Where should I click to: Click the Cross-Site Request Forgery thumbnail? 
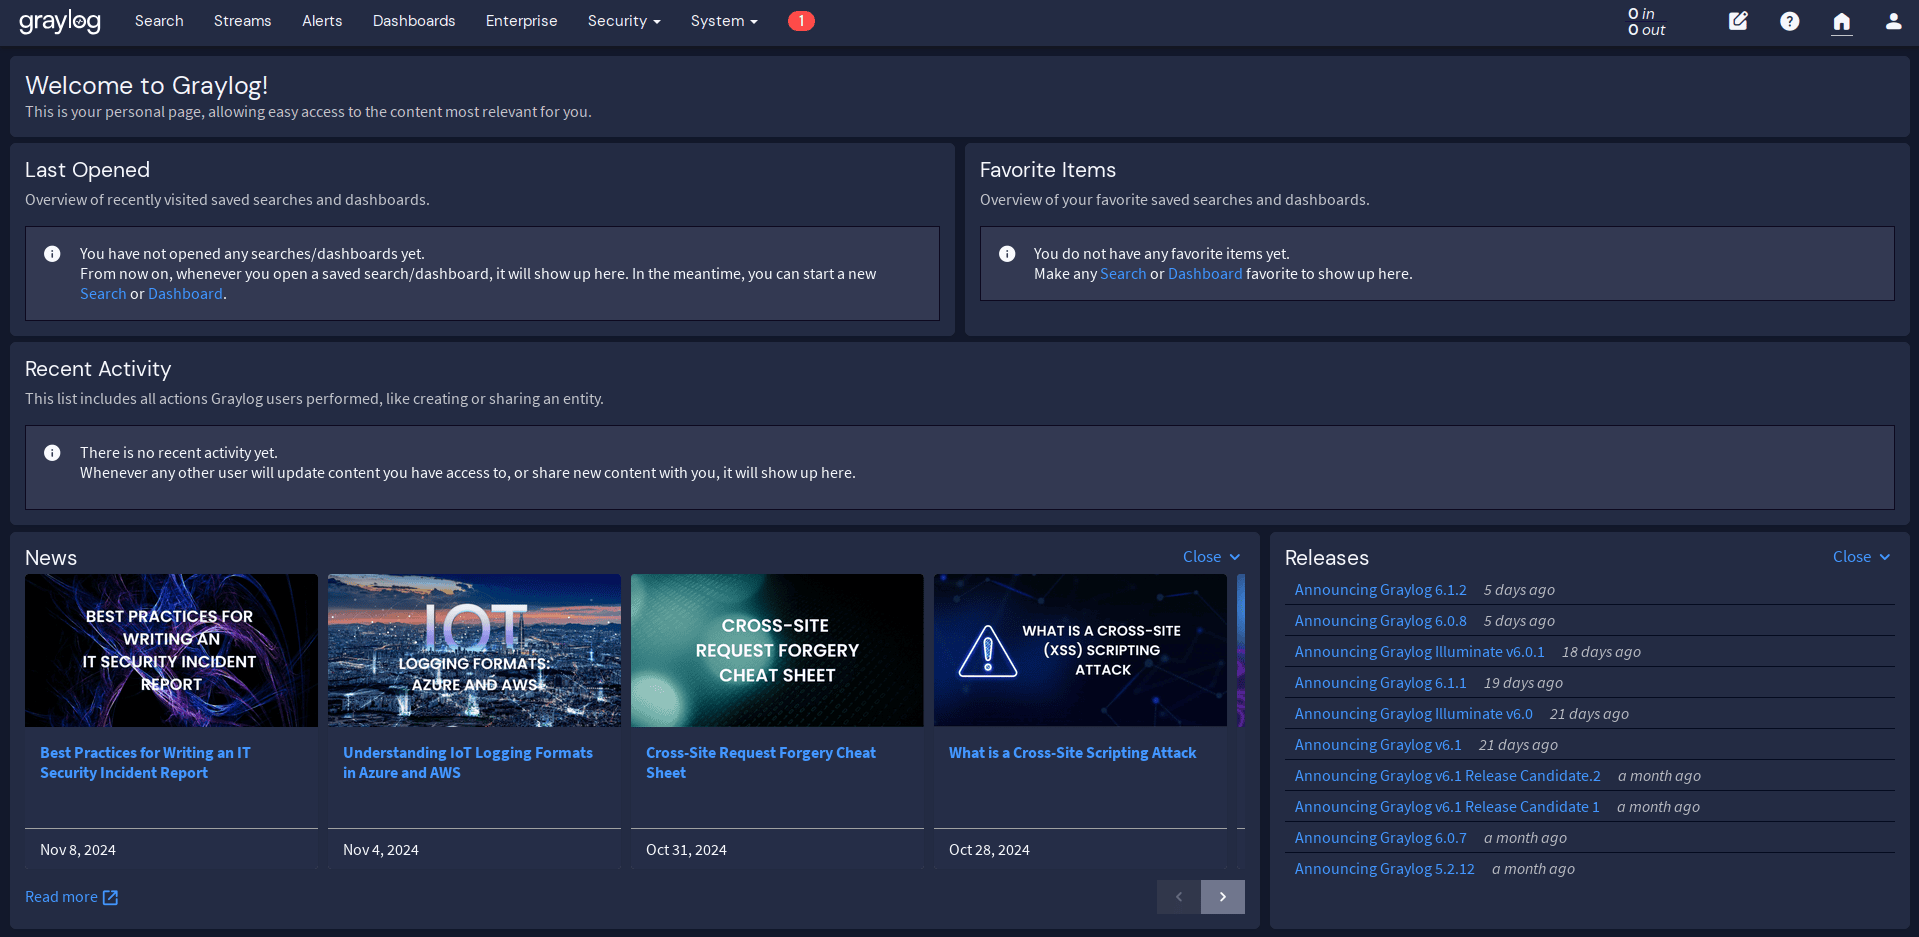777,650
